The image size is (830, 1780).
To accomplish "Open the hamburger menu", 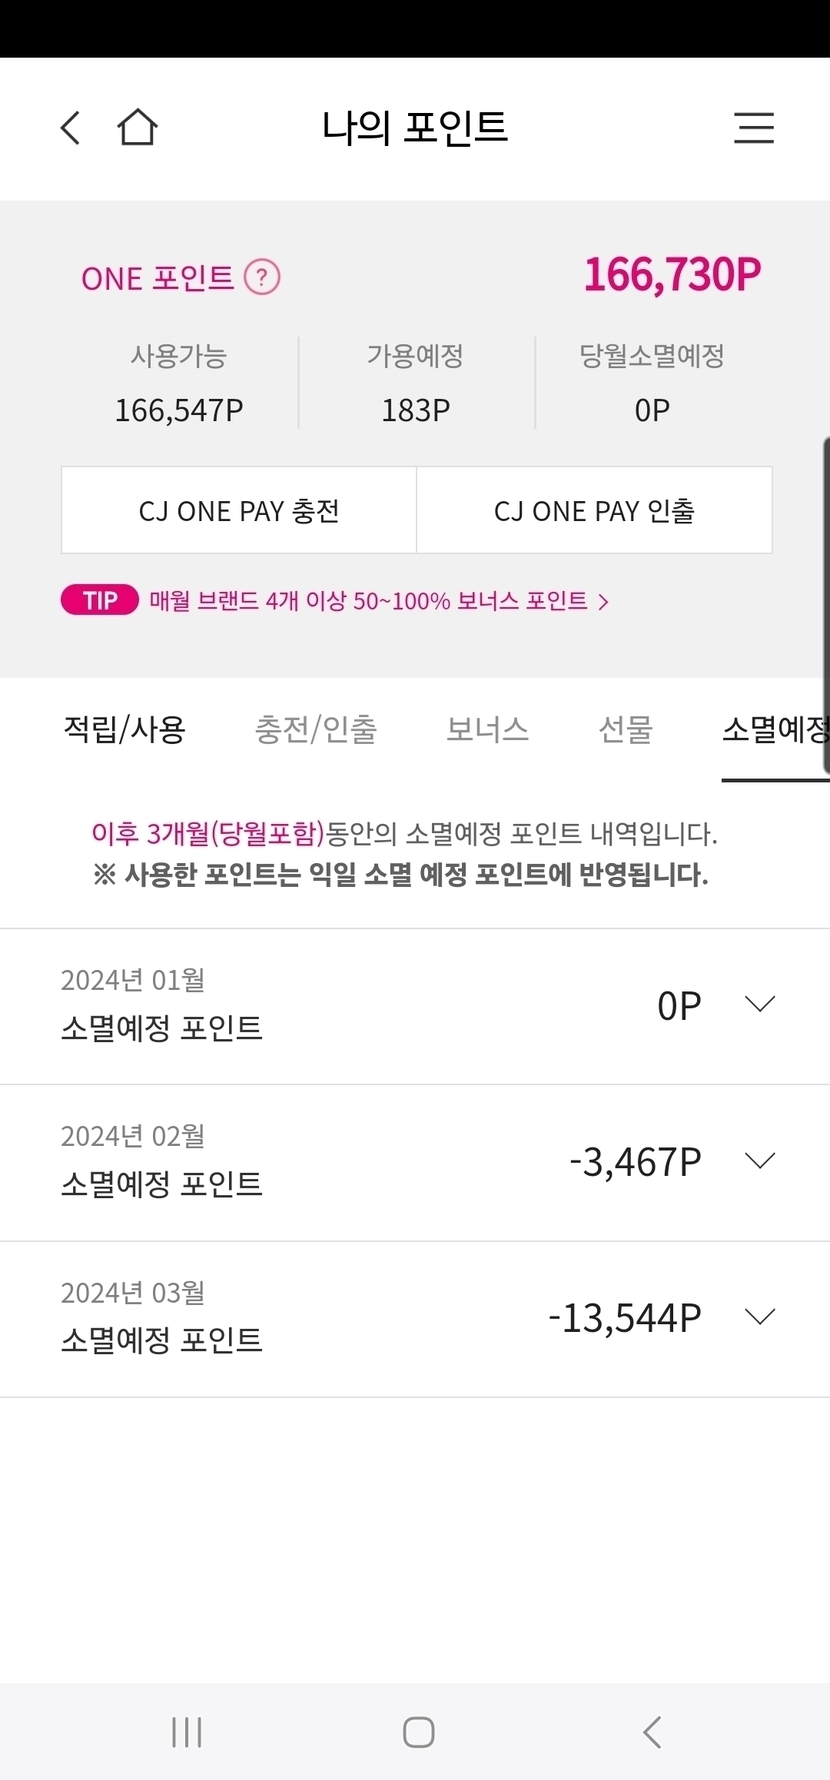I will coord(753,128).
